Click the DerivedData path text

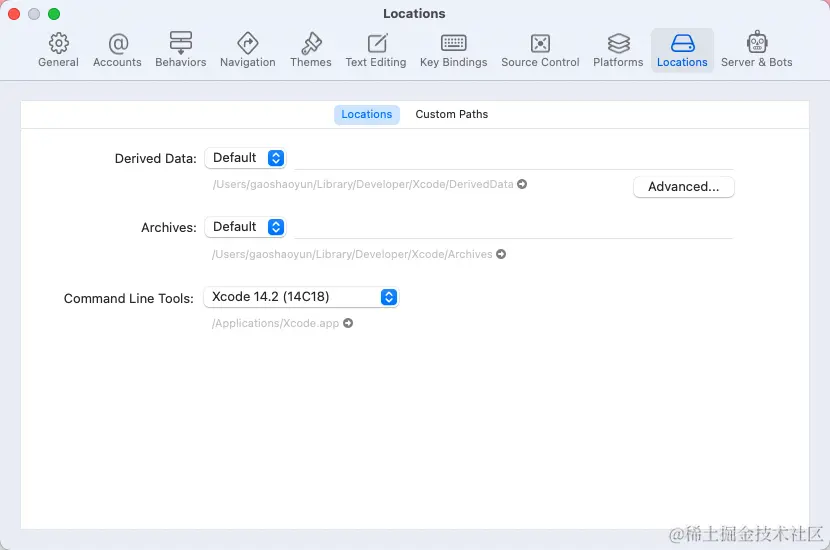pos(363,184)
